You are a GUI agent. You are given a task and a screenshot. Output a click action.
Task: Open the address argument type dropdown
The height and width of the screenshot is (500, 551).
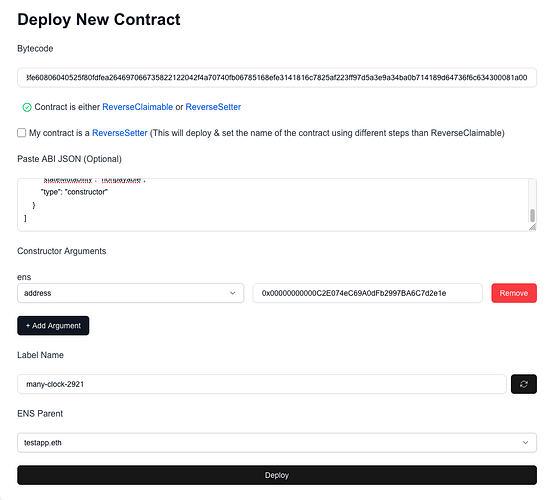pos(130,293)
